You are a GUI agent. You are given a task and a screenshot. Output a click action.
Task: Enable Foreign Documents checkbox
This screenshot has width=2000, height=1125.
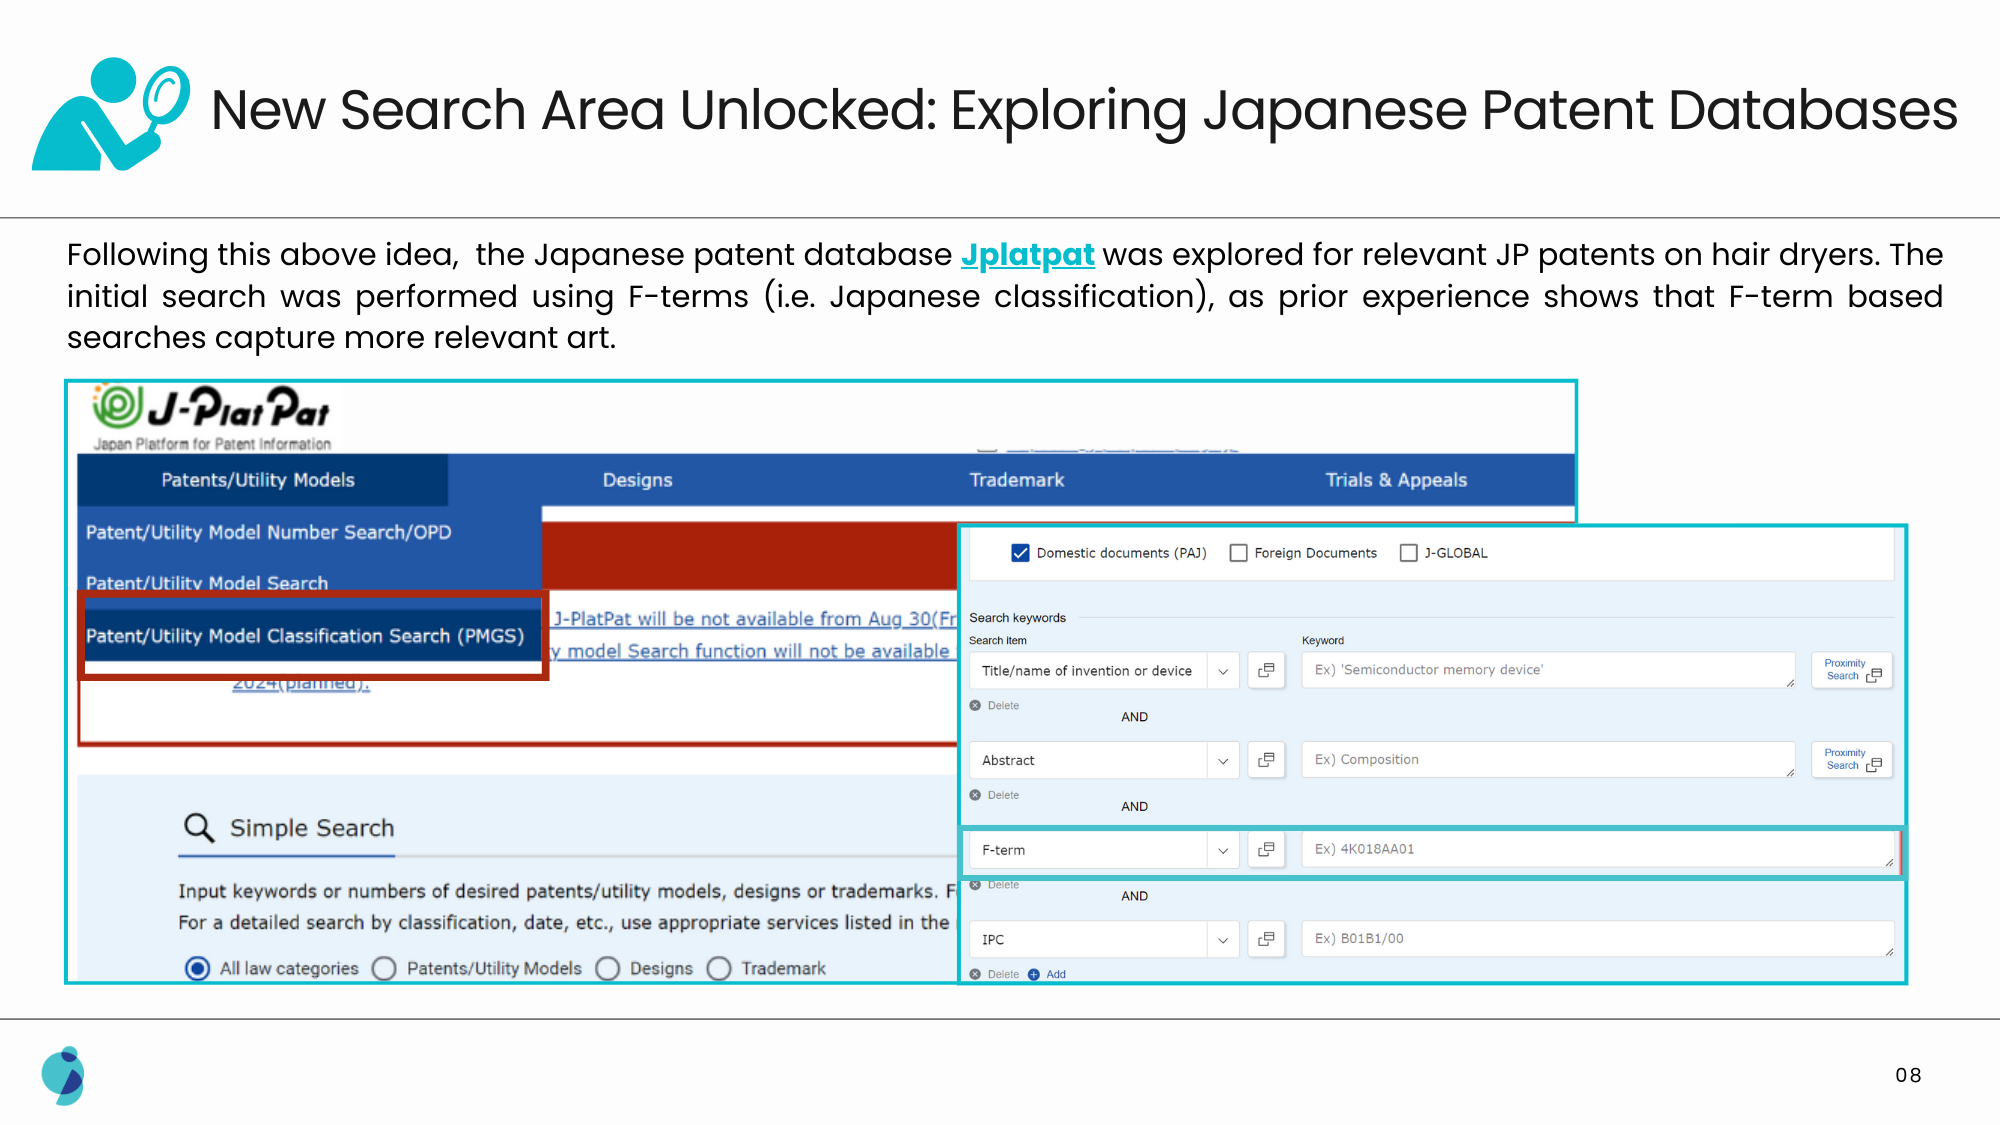tap(1238, 553)
